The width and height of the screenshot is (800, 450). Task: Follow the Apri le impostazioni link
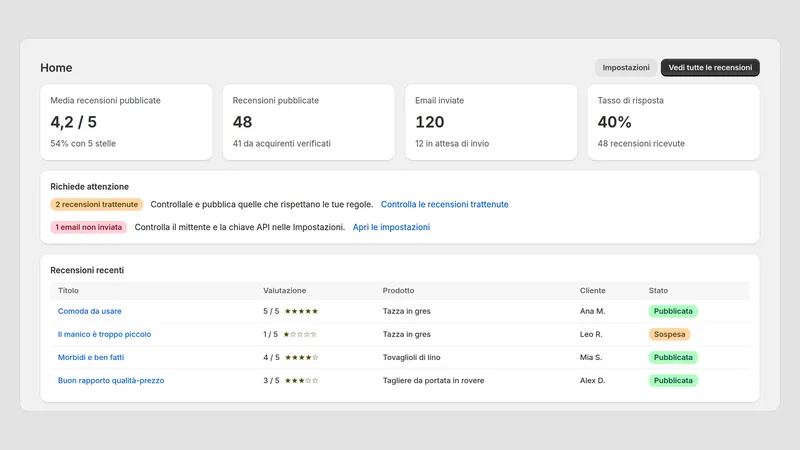(391, 227)
